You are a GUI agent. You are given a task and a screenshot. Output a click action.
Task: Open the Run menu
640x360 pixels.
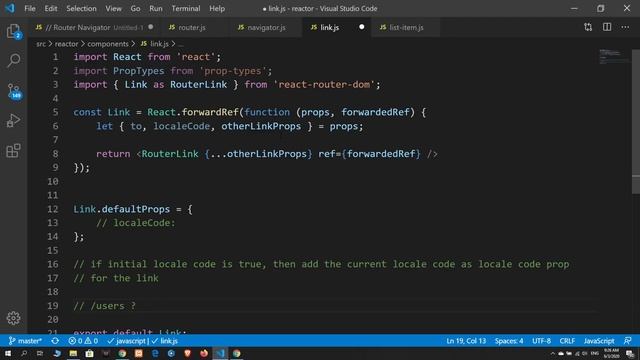pyautogui.click(x=156, y=8)
